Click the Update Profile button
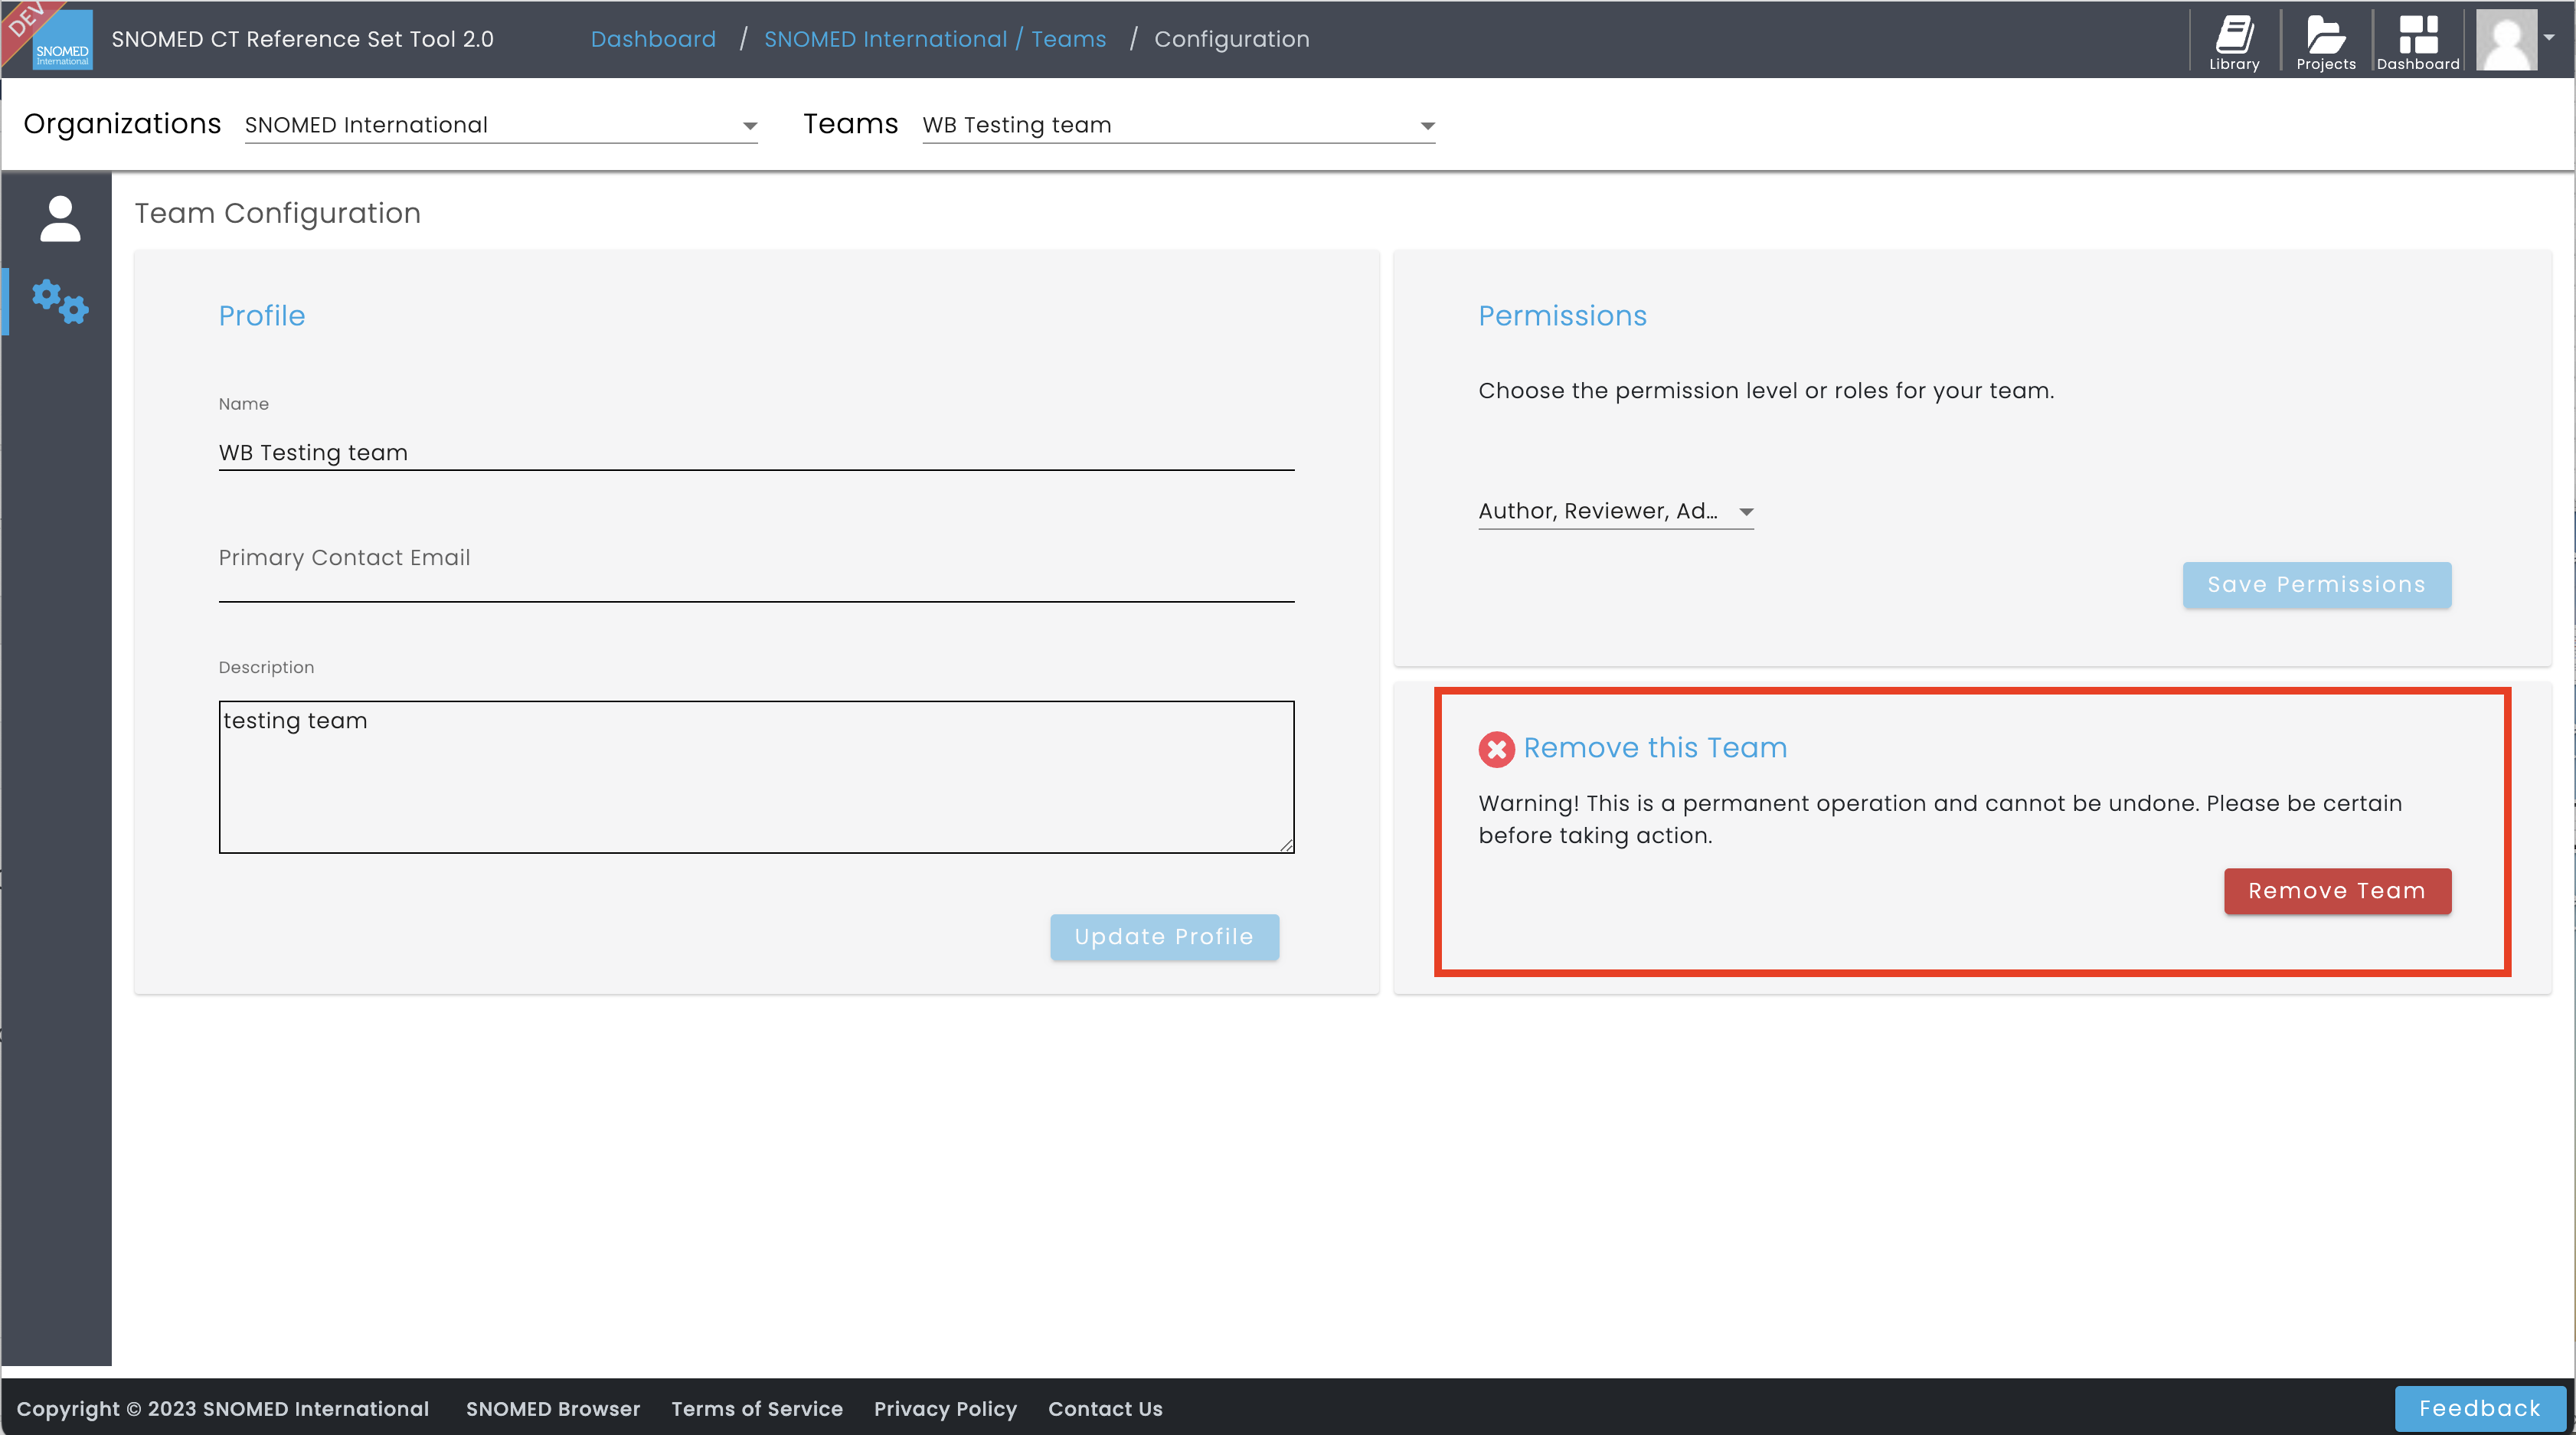 1164,937
